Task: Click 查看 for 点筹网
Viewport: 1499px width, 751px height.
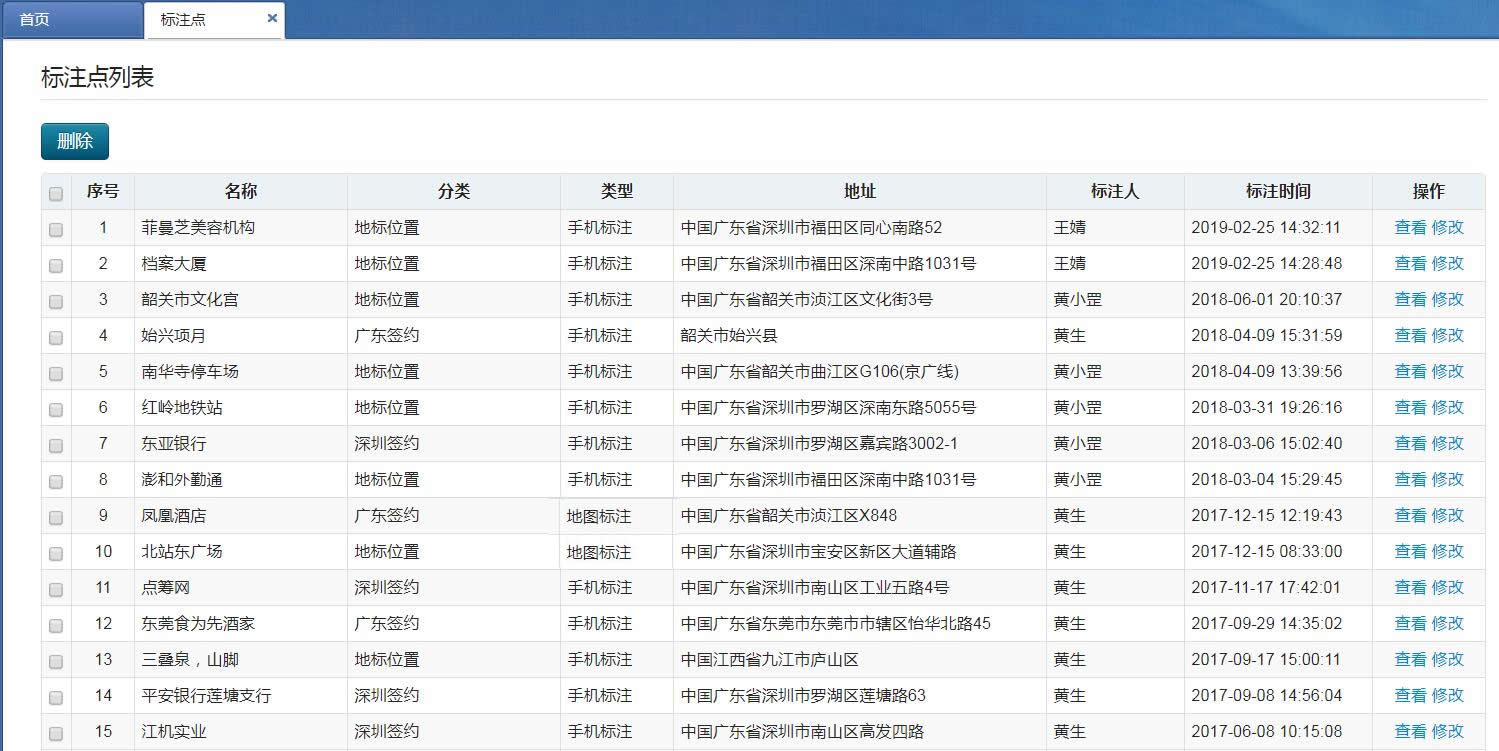Action: click(x=1410, y=587)
